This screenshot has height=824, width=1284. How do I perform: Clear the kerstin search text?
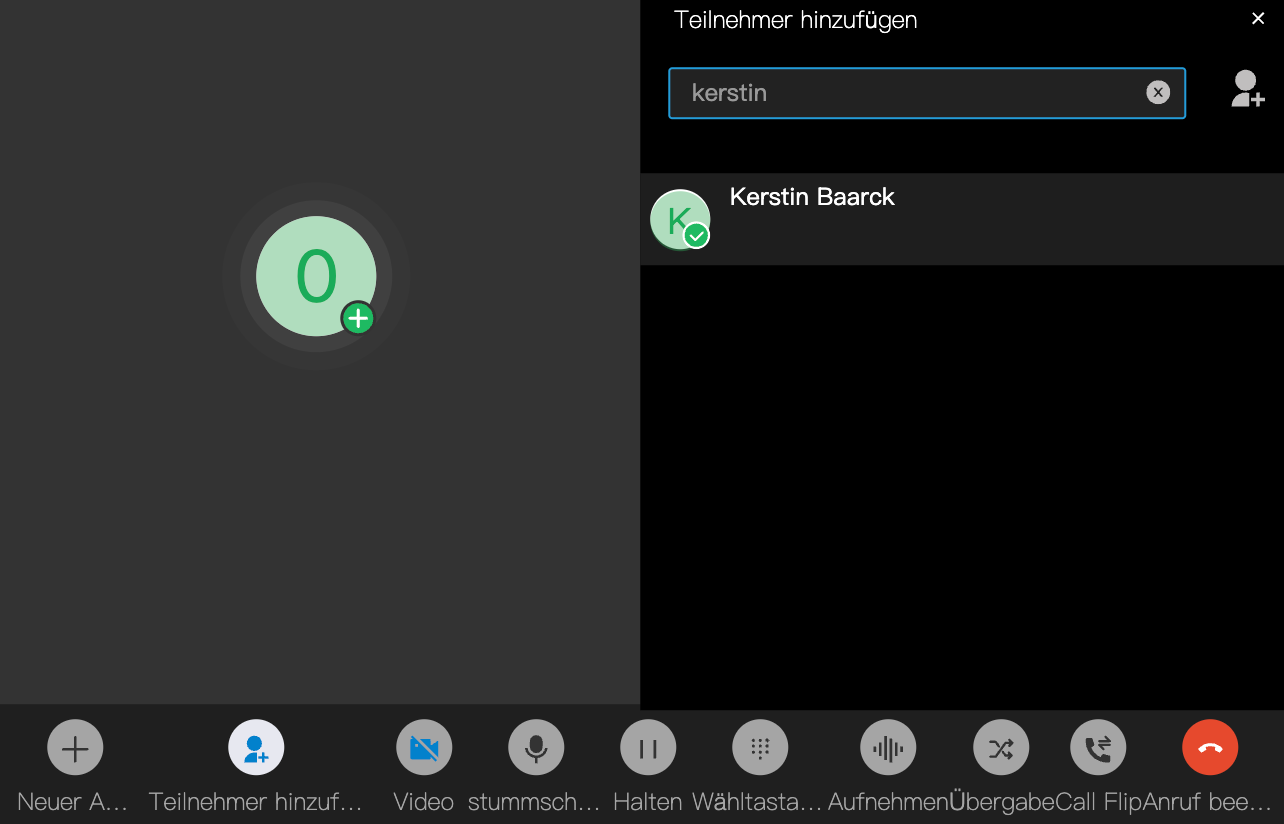pos(1158,93)
